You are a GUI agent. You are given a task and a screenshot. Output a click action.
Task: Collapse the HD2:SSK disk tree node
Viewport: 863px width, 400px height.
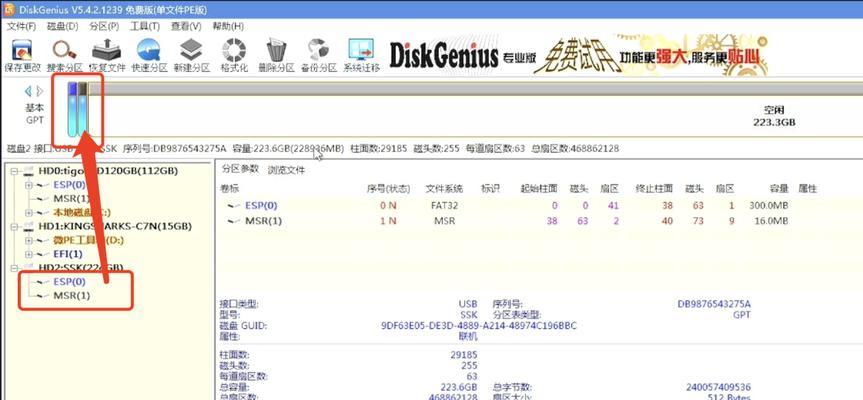click(15, 267)
